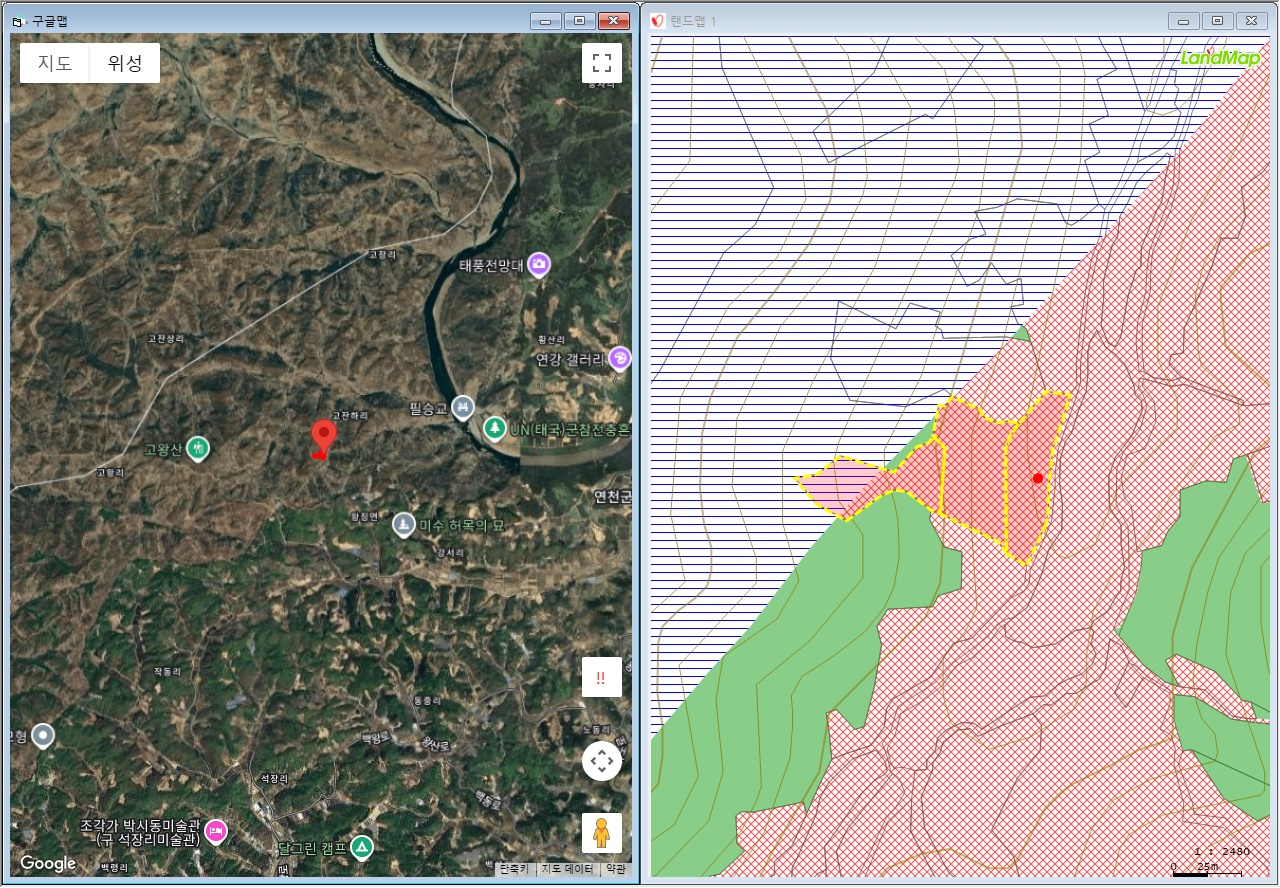Screen dimensions: 1280x888
Task: Select 연강 갤러리 marker icon
Action: pos(620,358)
